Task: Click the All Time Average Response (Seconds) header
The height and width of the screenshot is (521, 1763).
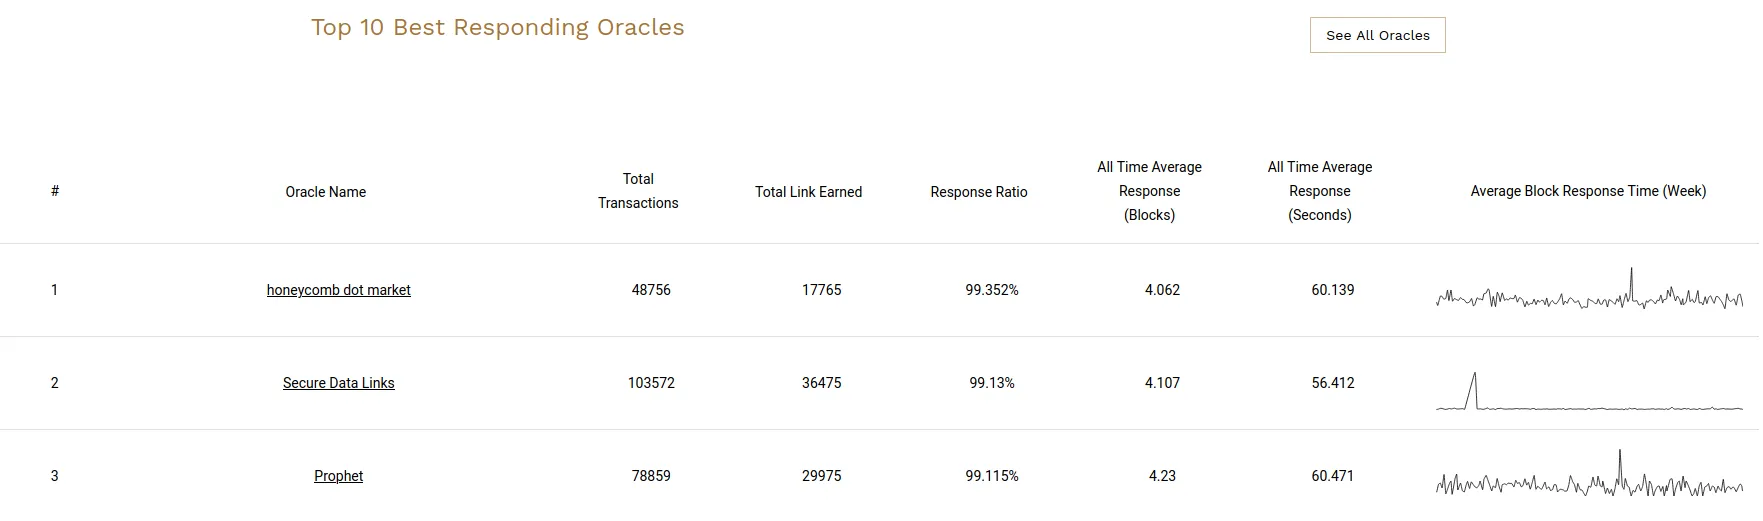Action: pyautogui.click(x=1319, y=191)
